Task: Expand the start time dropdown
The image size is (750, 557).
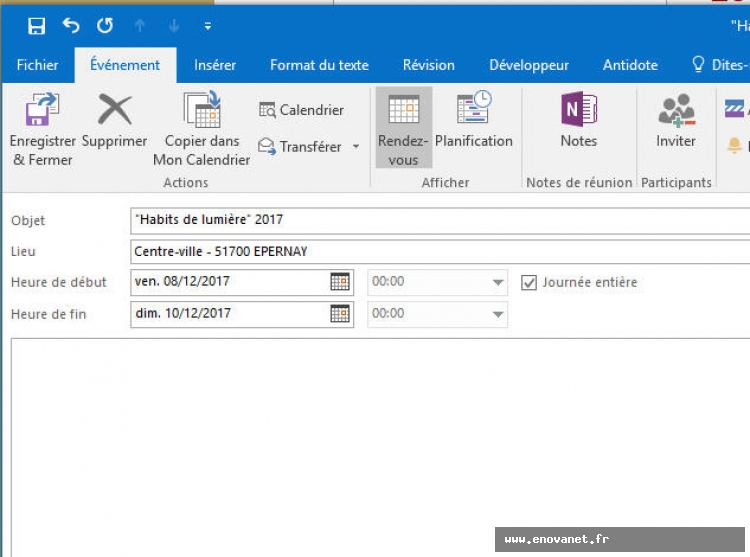Action: 498,282
